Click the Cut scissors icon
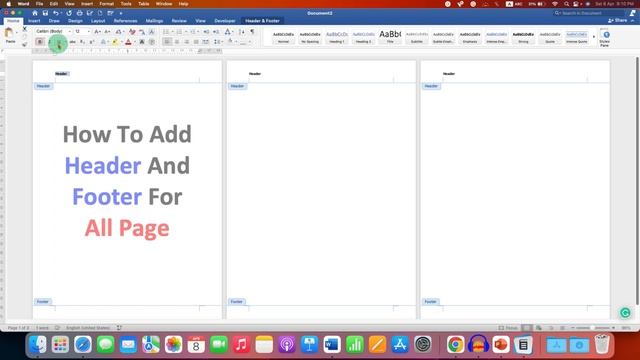Image resolution: width=640 pixels, height=360 pixels. click(x=24, y=29)
